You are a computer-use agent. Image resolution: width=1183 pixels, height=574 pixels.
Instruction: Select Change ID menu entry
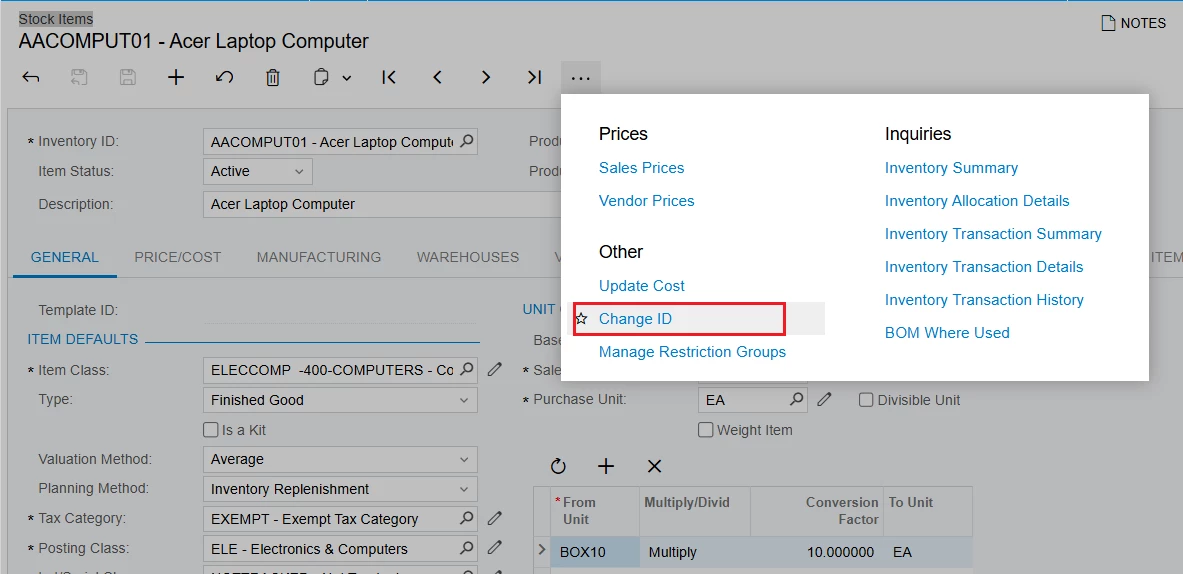(635, 319)
